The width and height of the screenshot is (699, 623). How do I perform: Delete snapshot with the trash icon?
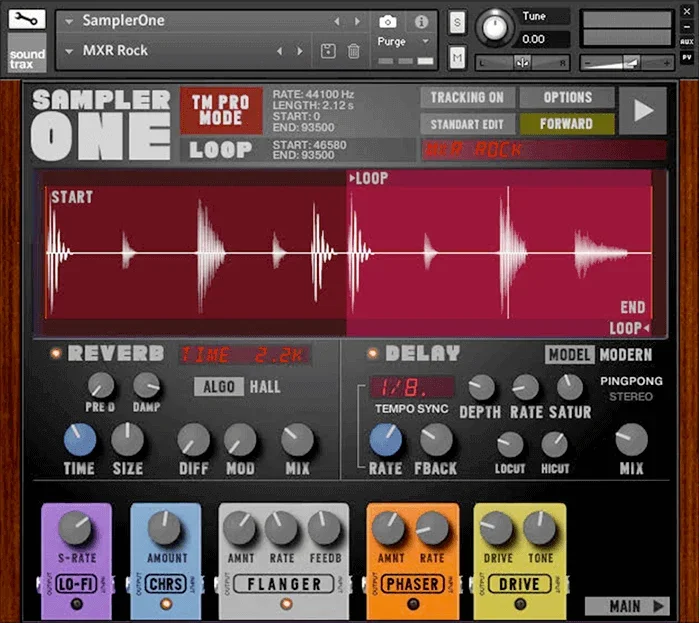[354, 51]
